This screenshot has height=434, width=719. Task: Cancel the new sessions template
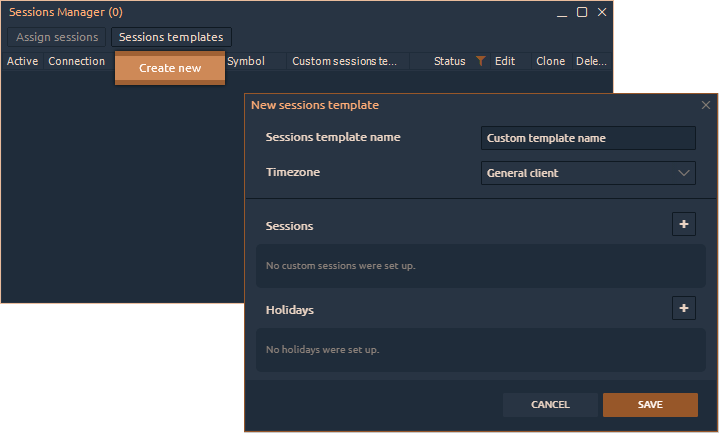(550, 405)
